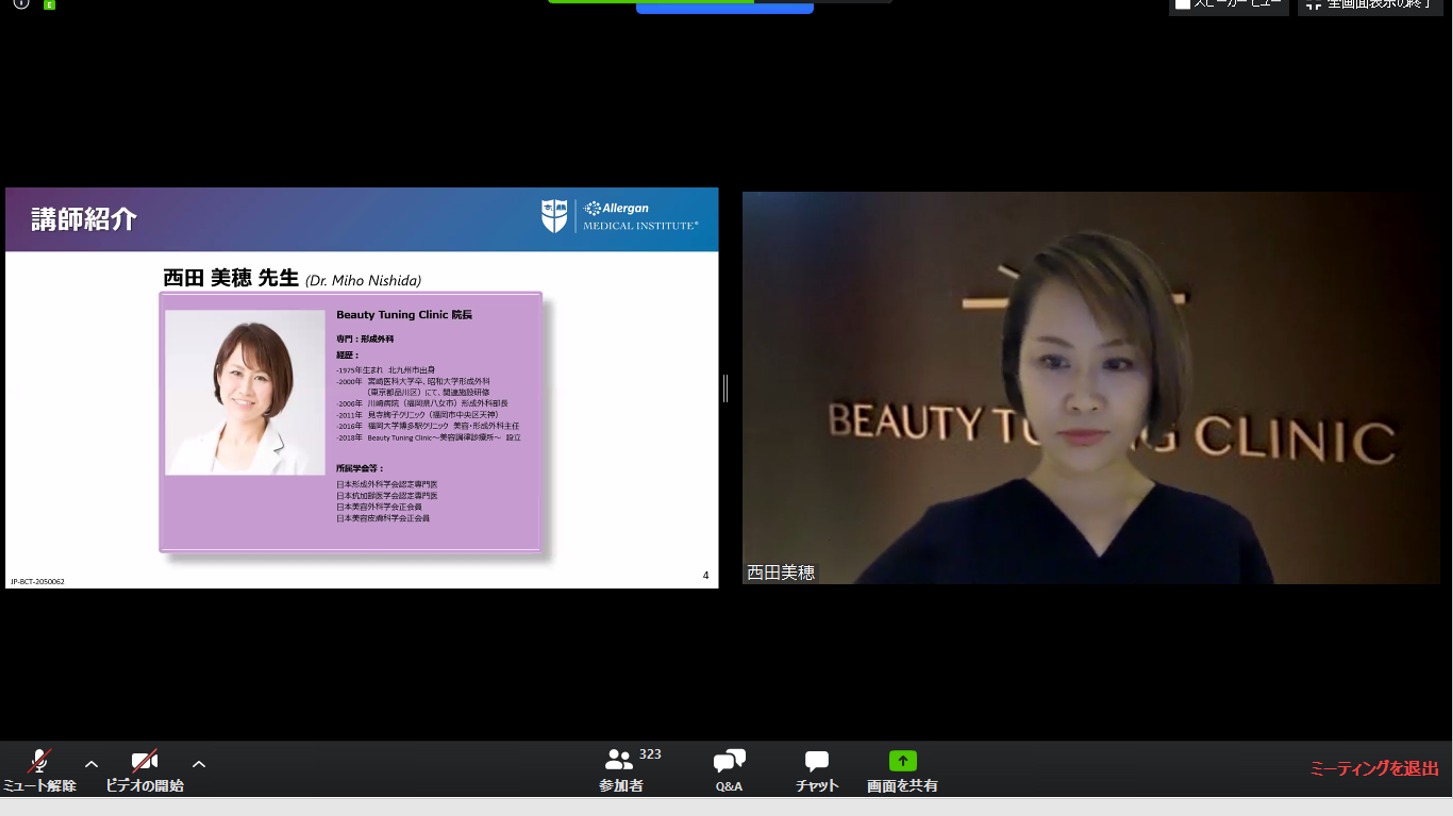Viewport: 1453px width, 816px height.
Task: Click the divider handle between slide and video
Action: (x=725, y=388)
